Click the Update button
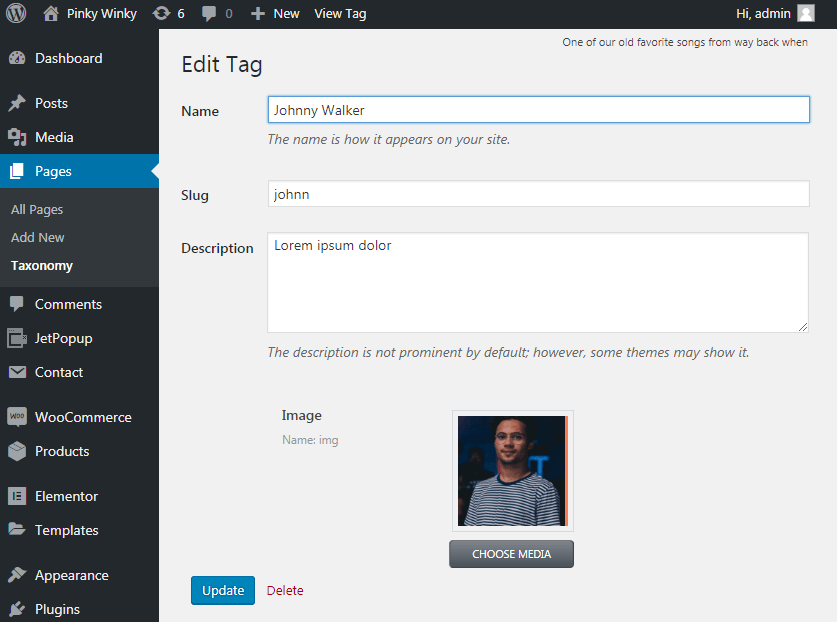Viewport: 837px width, 622px height. (x=223, y=590)
